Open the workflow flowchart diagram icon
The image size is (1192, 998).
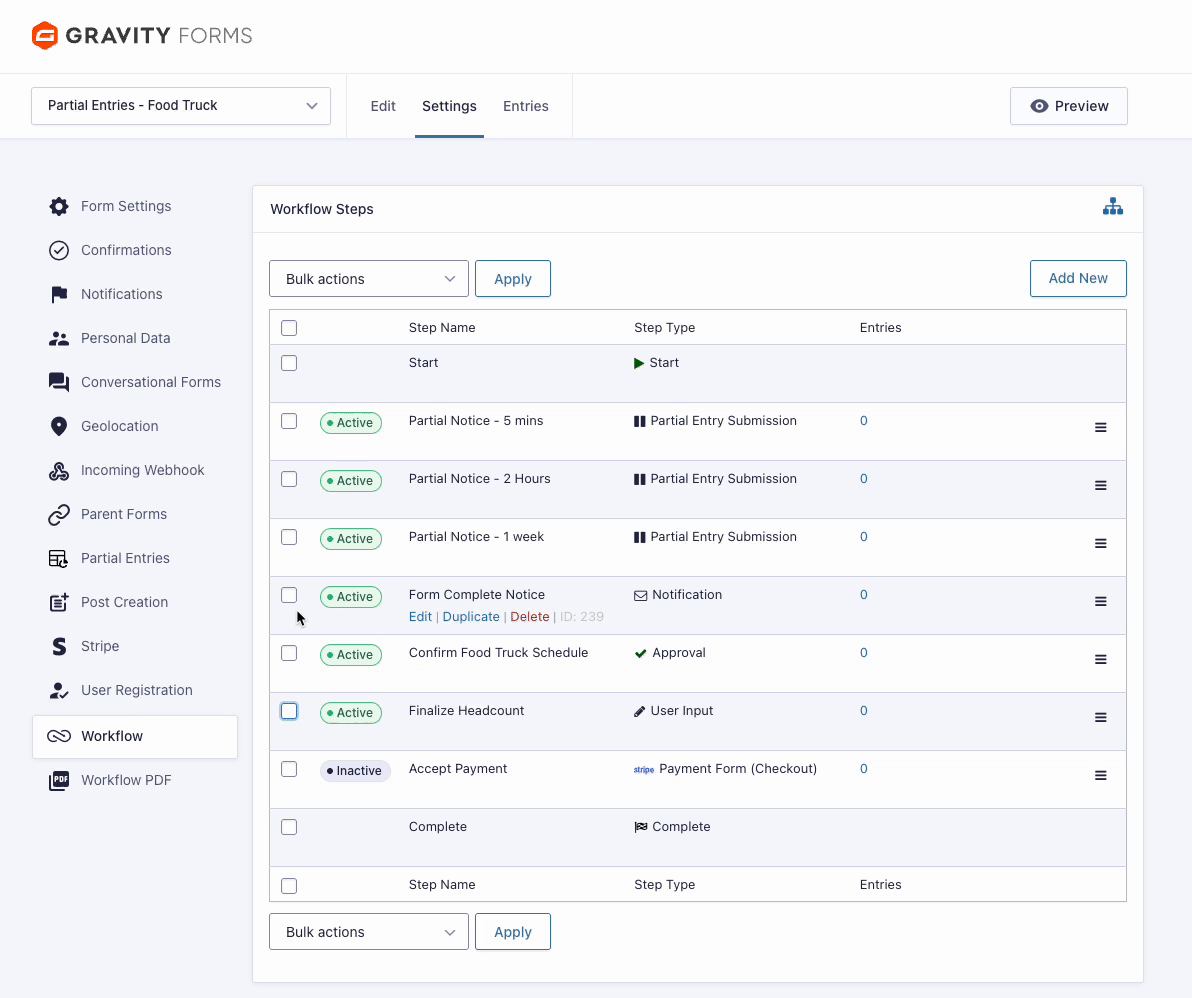click(1112, 207)
